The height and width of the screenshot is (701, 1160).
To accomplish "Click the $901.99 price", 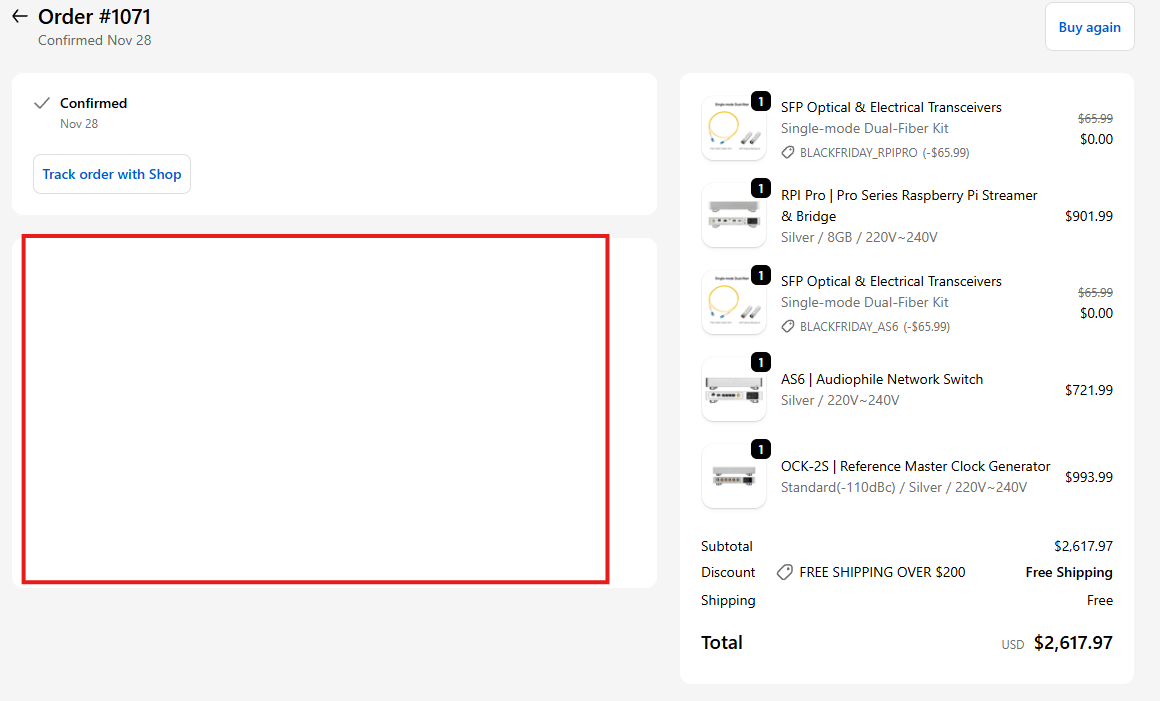I will (x=1089, y=216).
